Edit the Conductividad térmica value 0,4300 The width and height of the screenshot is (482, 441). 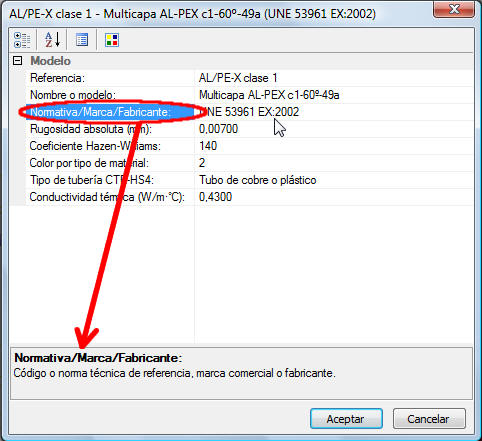pyautogui.click(x=334, y=197)
